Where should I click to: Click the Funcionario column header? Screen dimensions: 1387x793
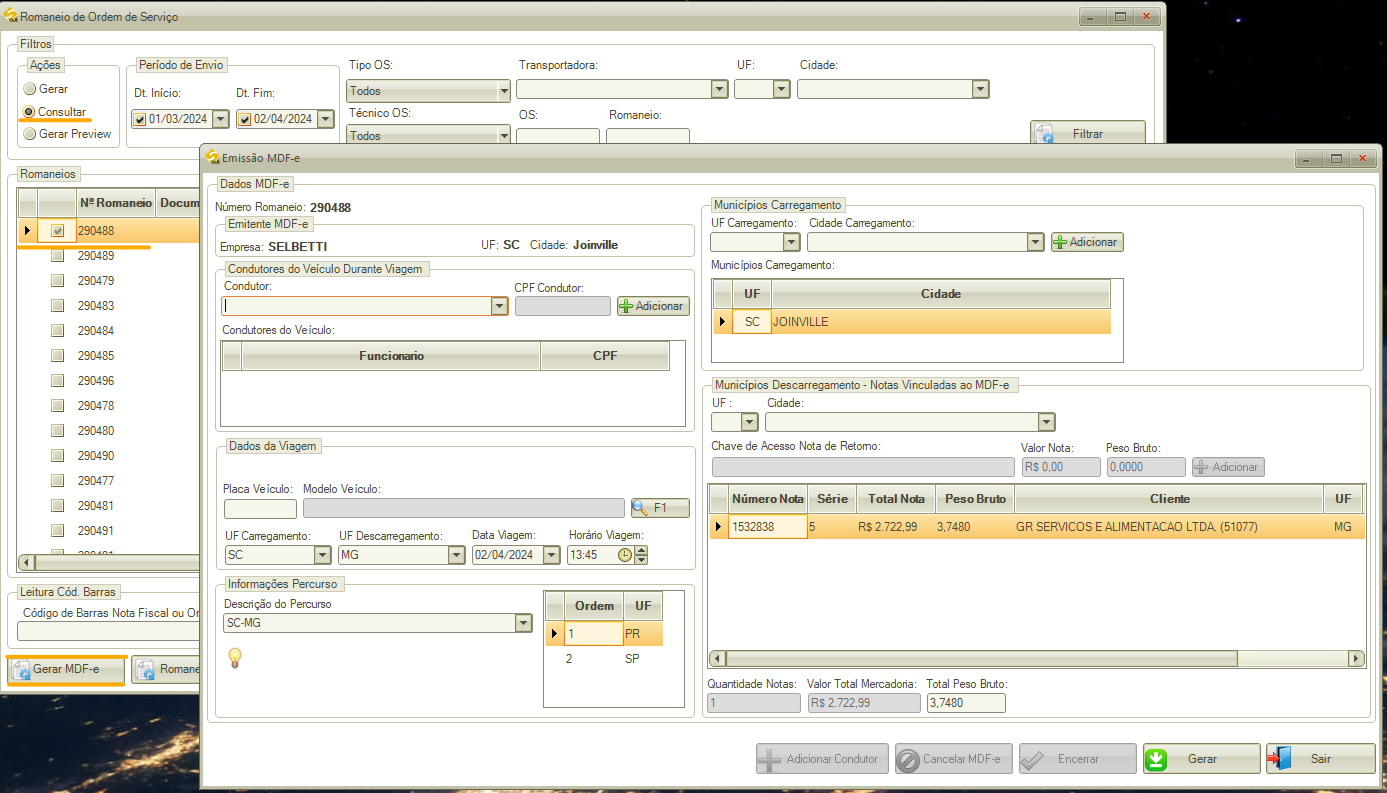tap(391, 356)
